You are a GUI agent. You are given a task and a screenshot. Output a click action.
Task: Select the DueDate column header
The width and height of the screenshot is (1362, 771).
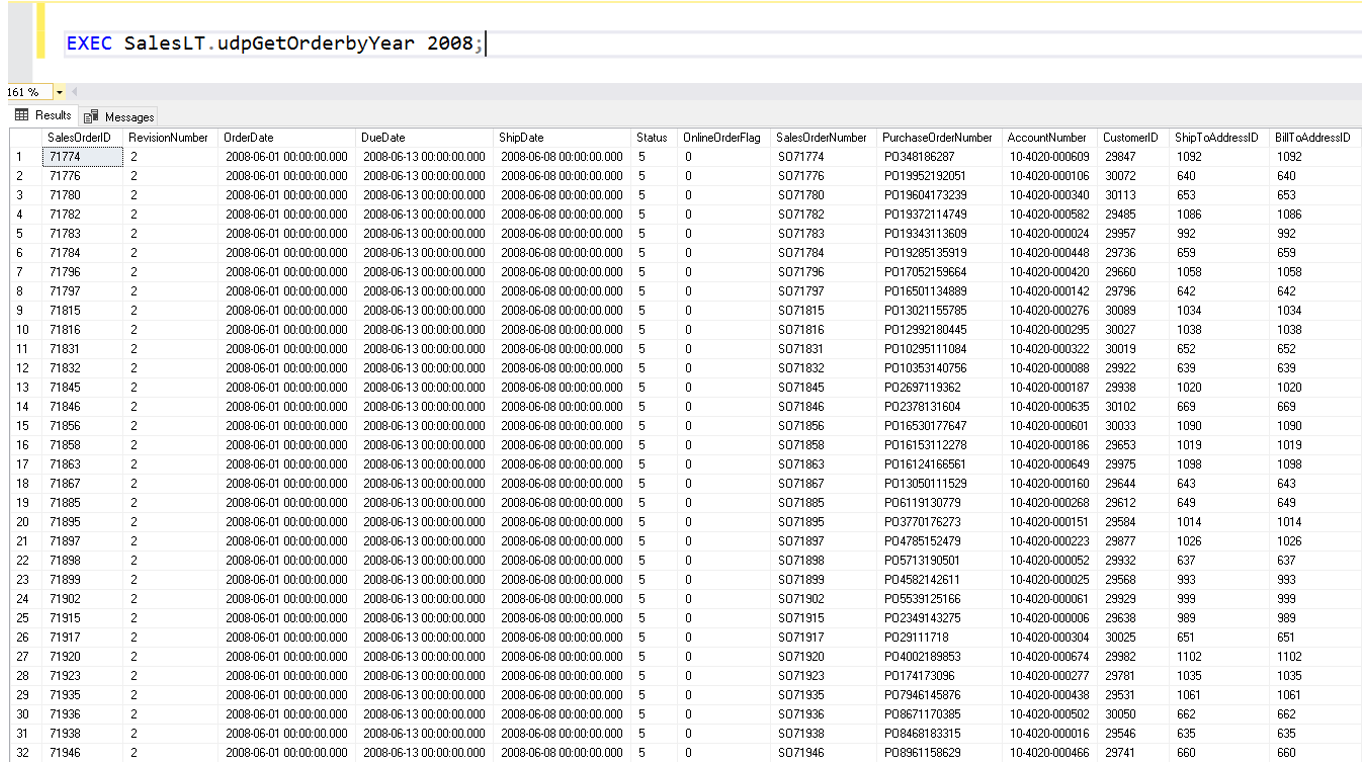383,138
